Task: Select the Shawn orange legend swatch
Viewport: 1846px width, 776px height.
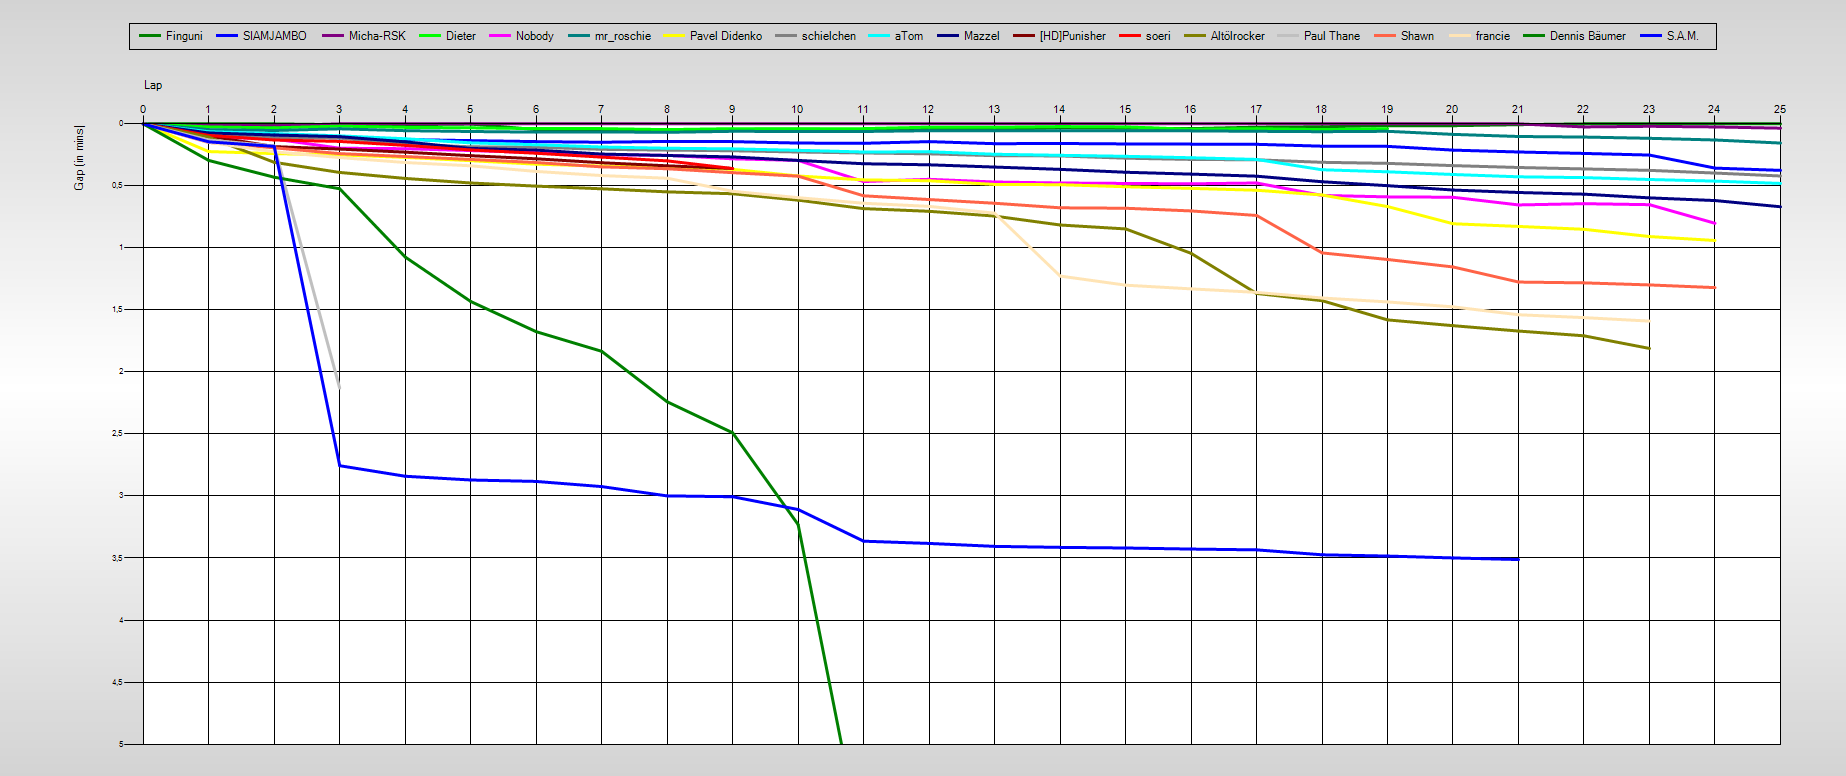Action: pyautogui.click(x=1385, y=36)
